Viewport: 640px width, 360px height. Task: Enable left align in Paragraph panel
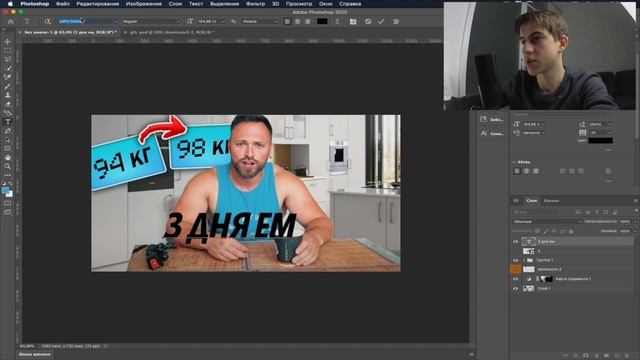point(517,171)
